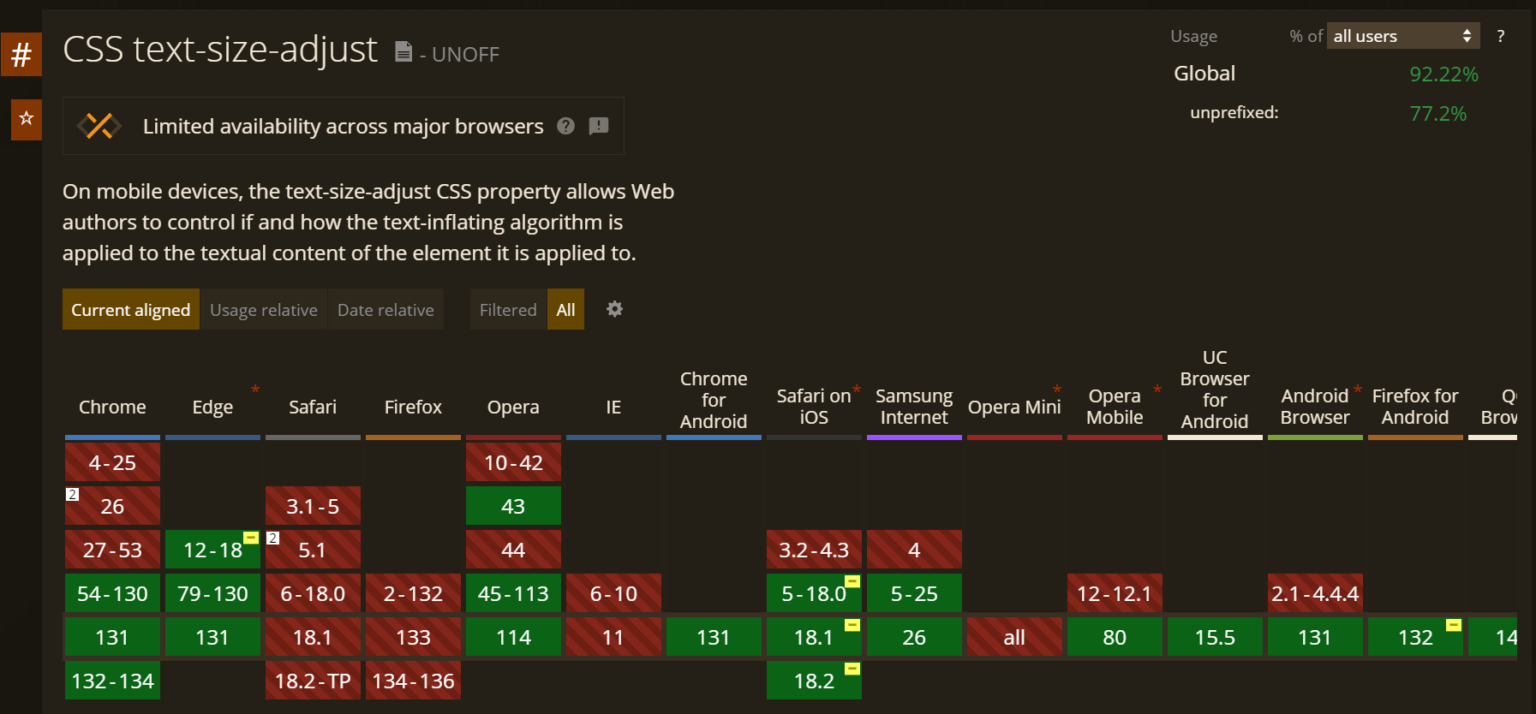Viewport: 1536px width, 714px height.
Task: Open the settings gear next to the filter buttons
Action: pyautogui.click(x=614, y=310)
